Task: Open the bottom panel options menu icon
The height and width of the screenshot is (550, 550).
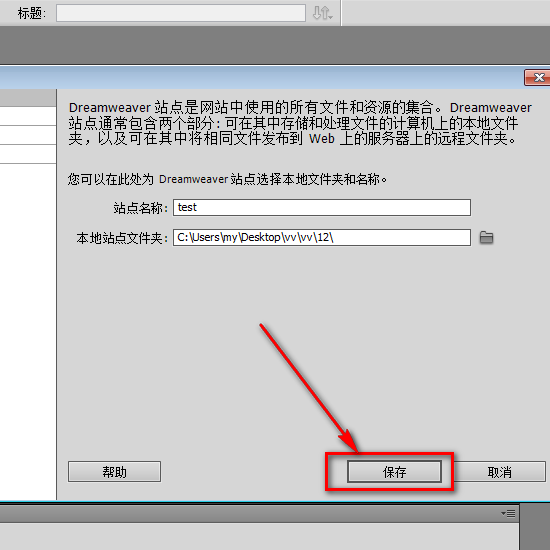Action: pyautogui.click(x=508, y=514)
